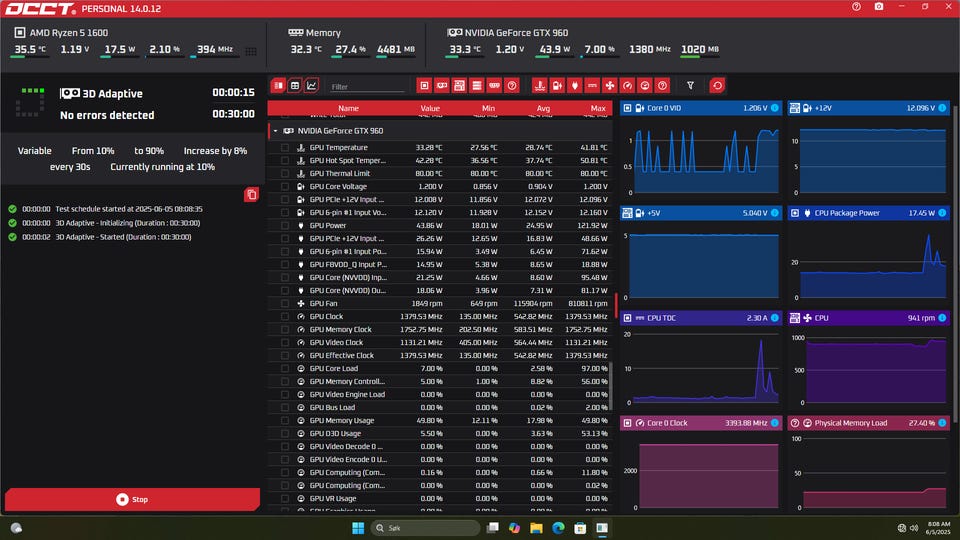Click the GPU Memory Clock row name
The height and width of the screenshot is (540, 960).
tap(340, 329)
